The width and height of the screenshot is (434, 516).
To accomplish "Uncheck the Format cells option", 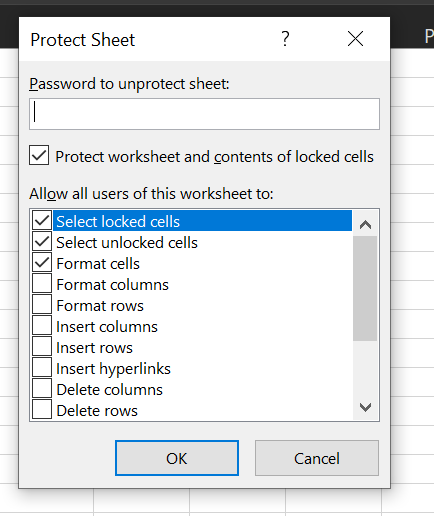I will point(42,262).
